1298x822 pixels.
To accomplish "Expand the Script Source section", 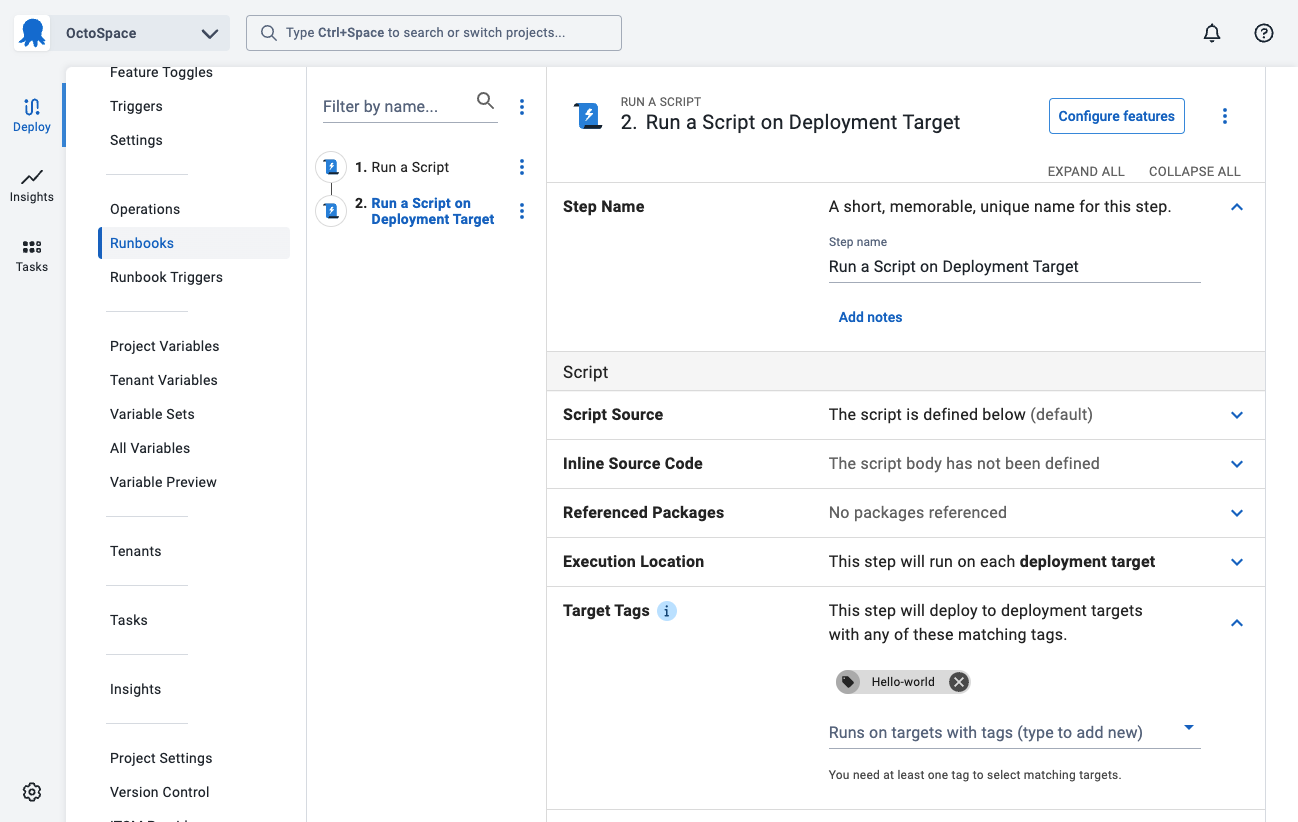I will point(1237,415).
